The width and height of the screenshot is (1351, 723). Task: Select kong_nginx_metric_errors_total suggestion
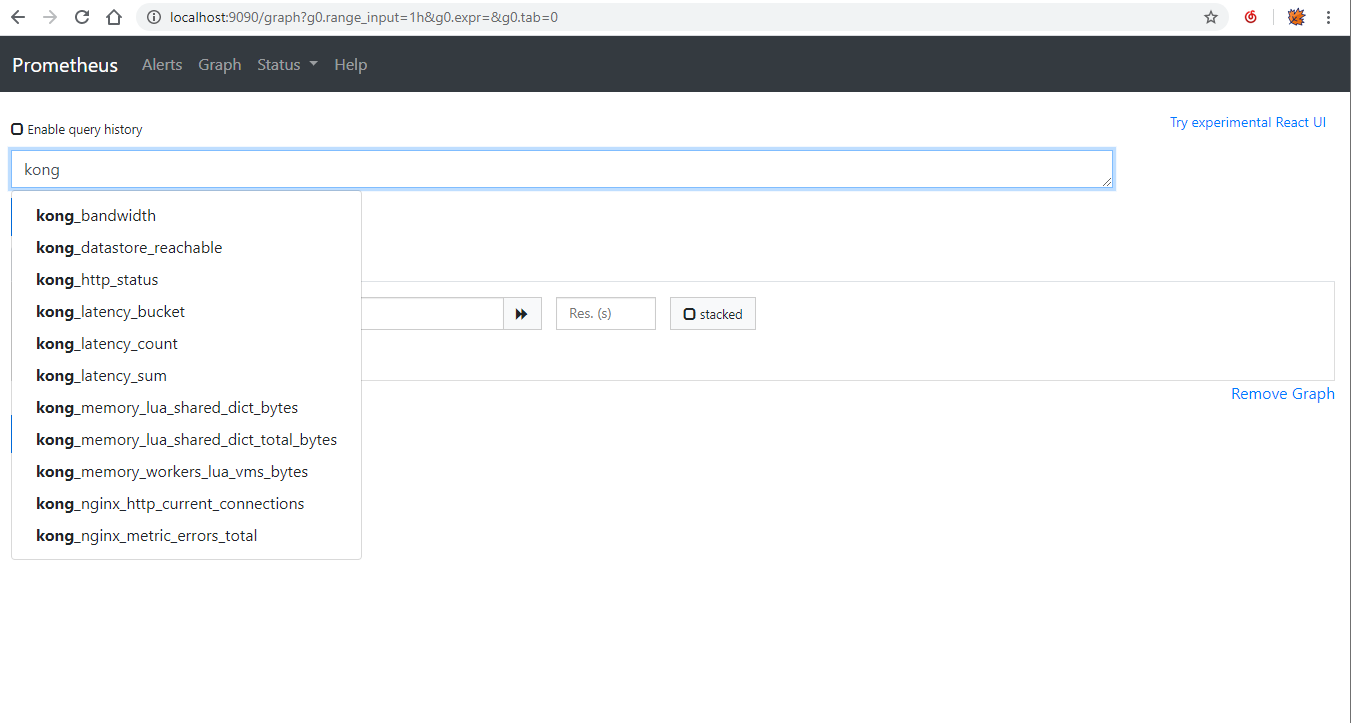186,536
